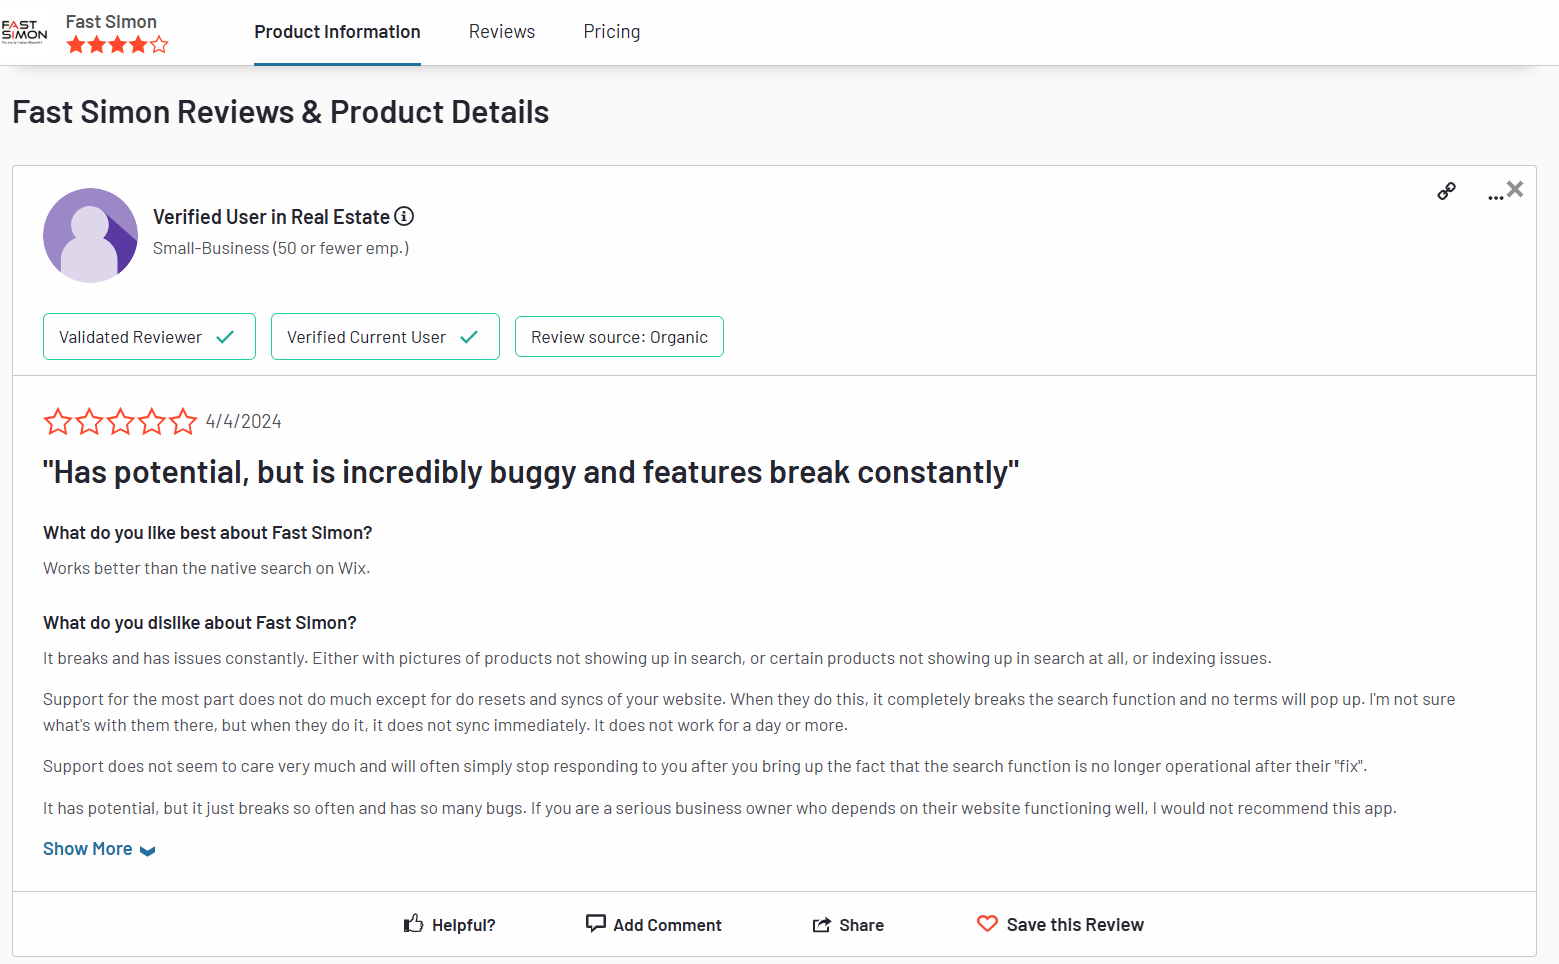Click the Fast Simon product name in header
Viewport: 1559px width, 964px height.
[111, 21]
